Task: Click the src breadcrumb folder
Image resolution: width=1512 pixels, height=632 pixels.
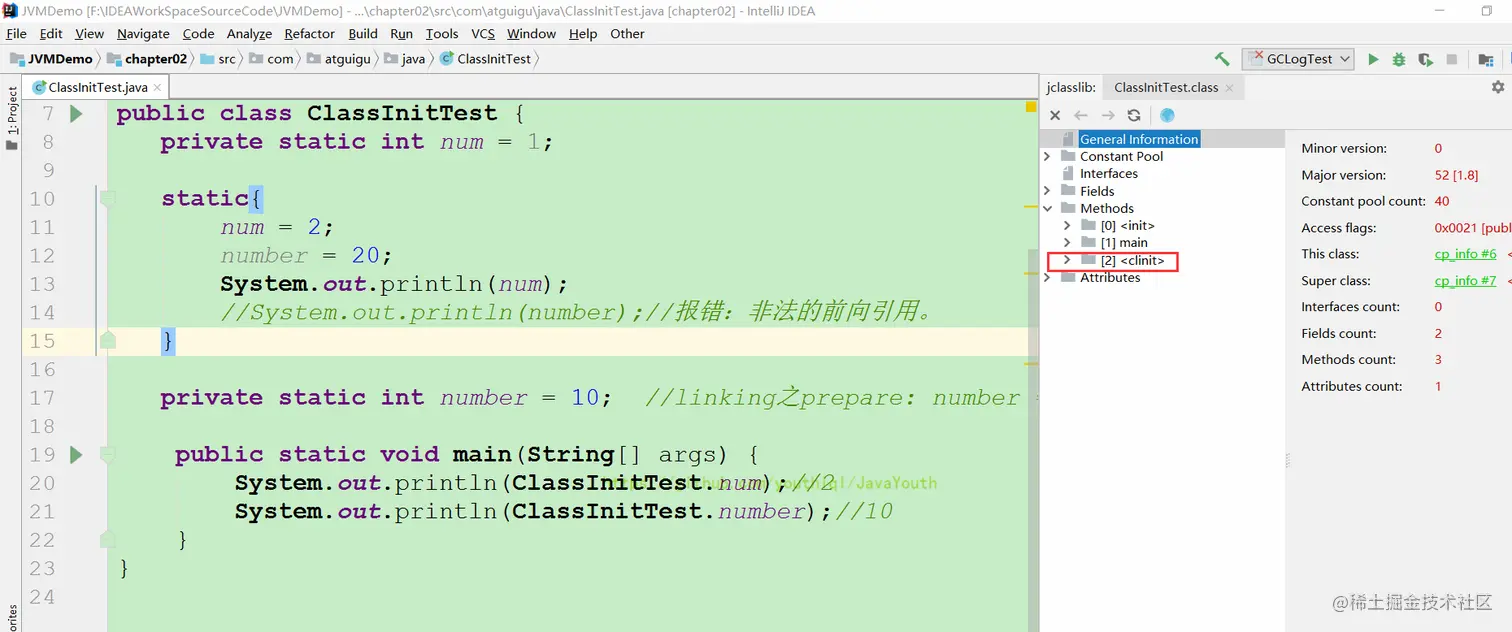Action: tap(218, 59)
